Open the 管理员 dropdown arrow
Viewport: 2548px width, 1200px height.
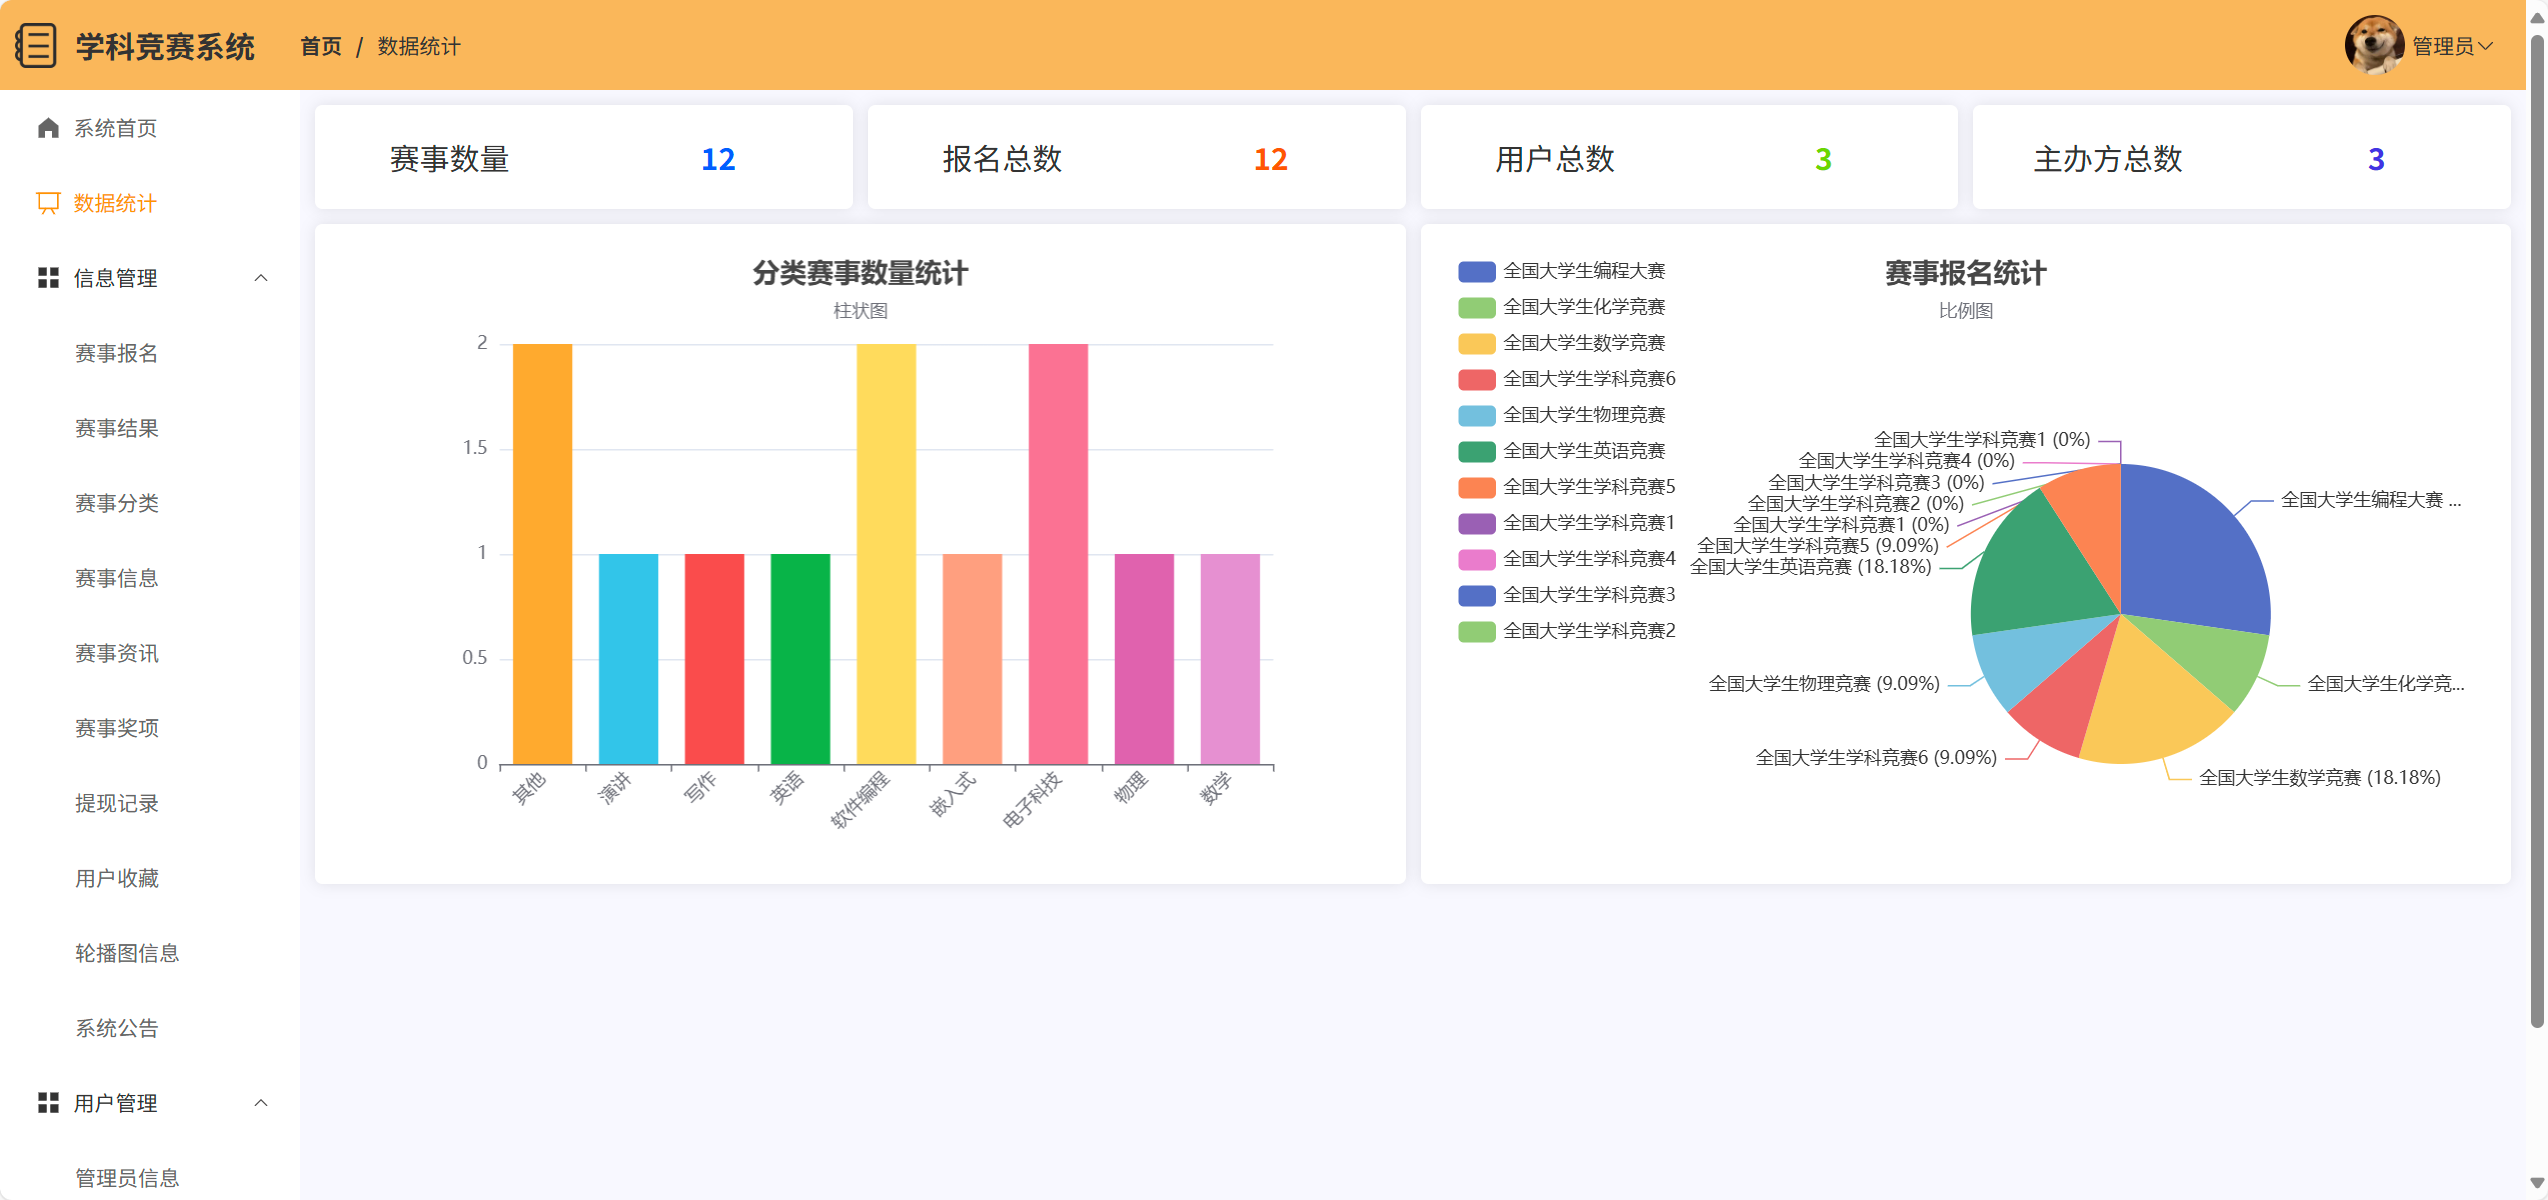[2486, 46]
